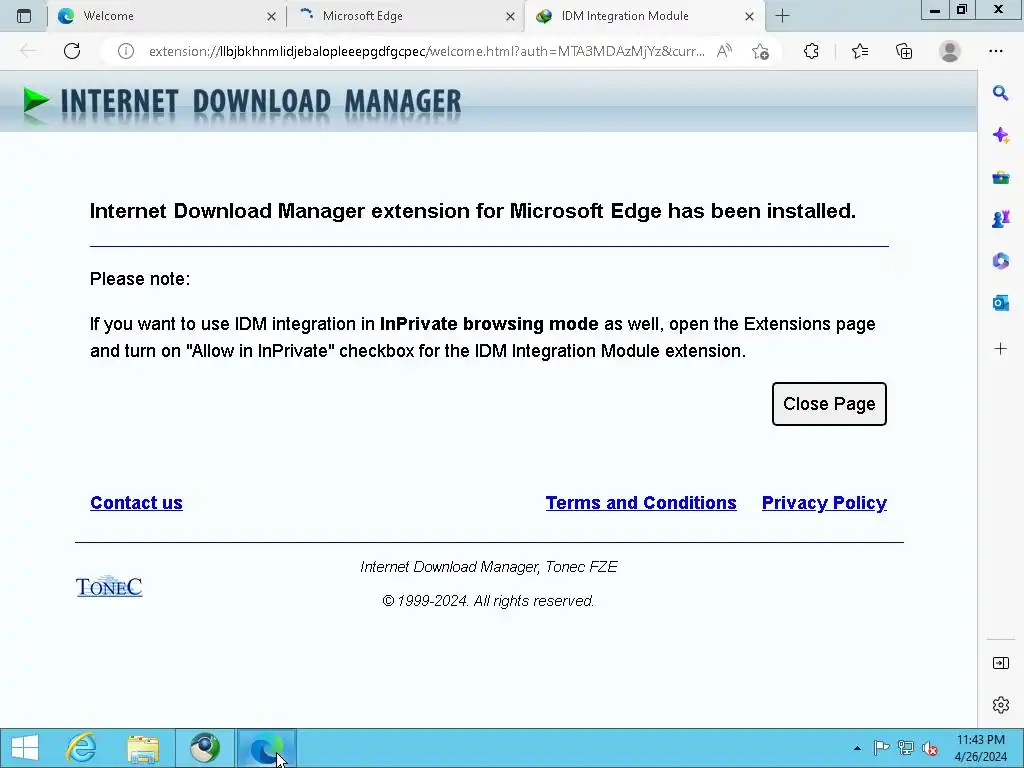Customize sidebar with plus icon
1024x768 pixels.
click(1000, 349)
